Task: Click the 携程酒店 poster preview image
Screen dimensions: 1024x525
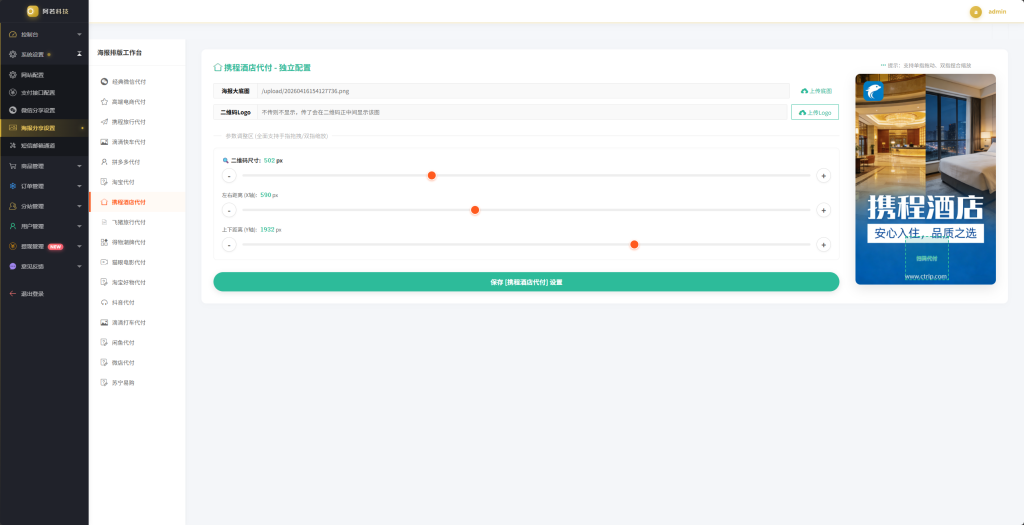Action: click(925, 179)
